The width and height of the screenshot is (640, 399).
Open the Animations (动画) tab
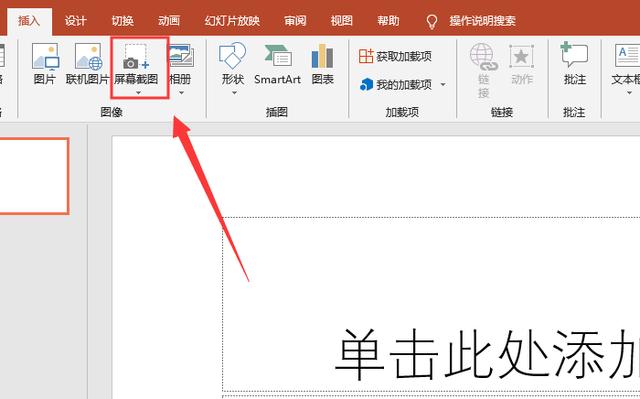pyautogui.click(x=169, y=21)
